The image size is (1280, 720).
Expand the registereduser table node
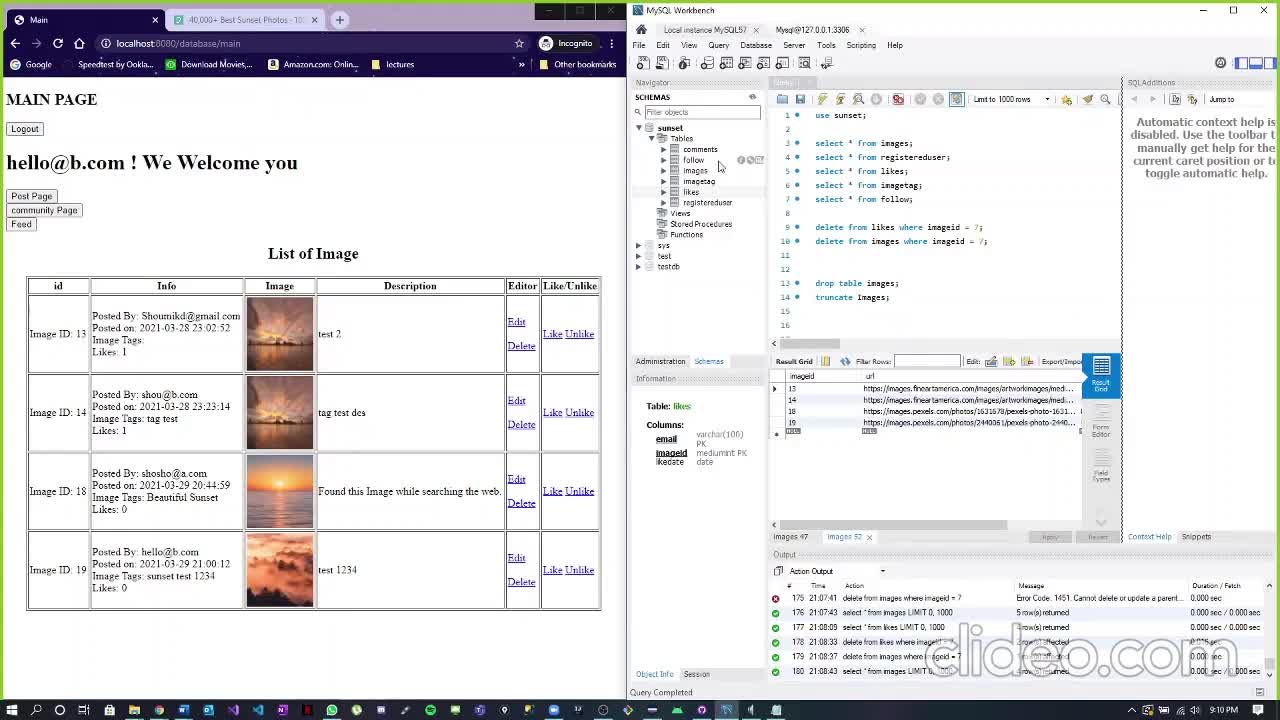663,202
